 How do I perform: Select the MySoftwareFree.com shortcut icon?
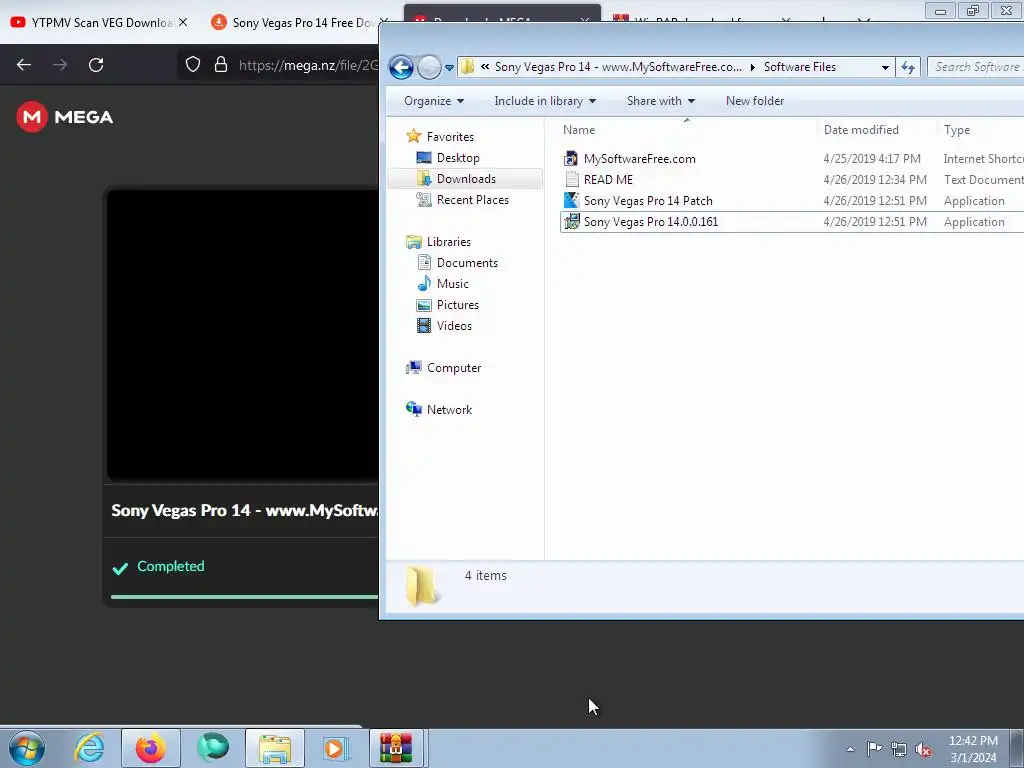pyautogui.click(x=571, y=159)
